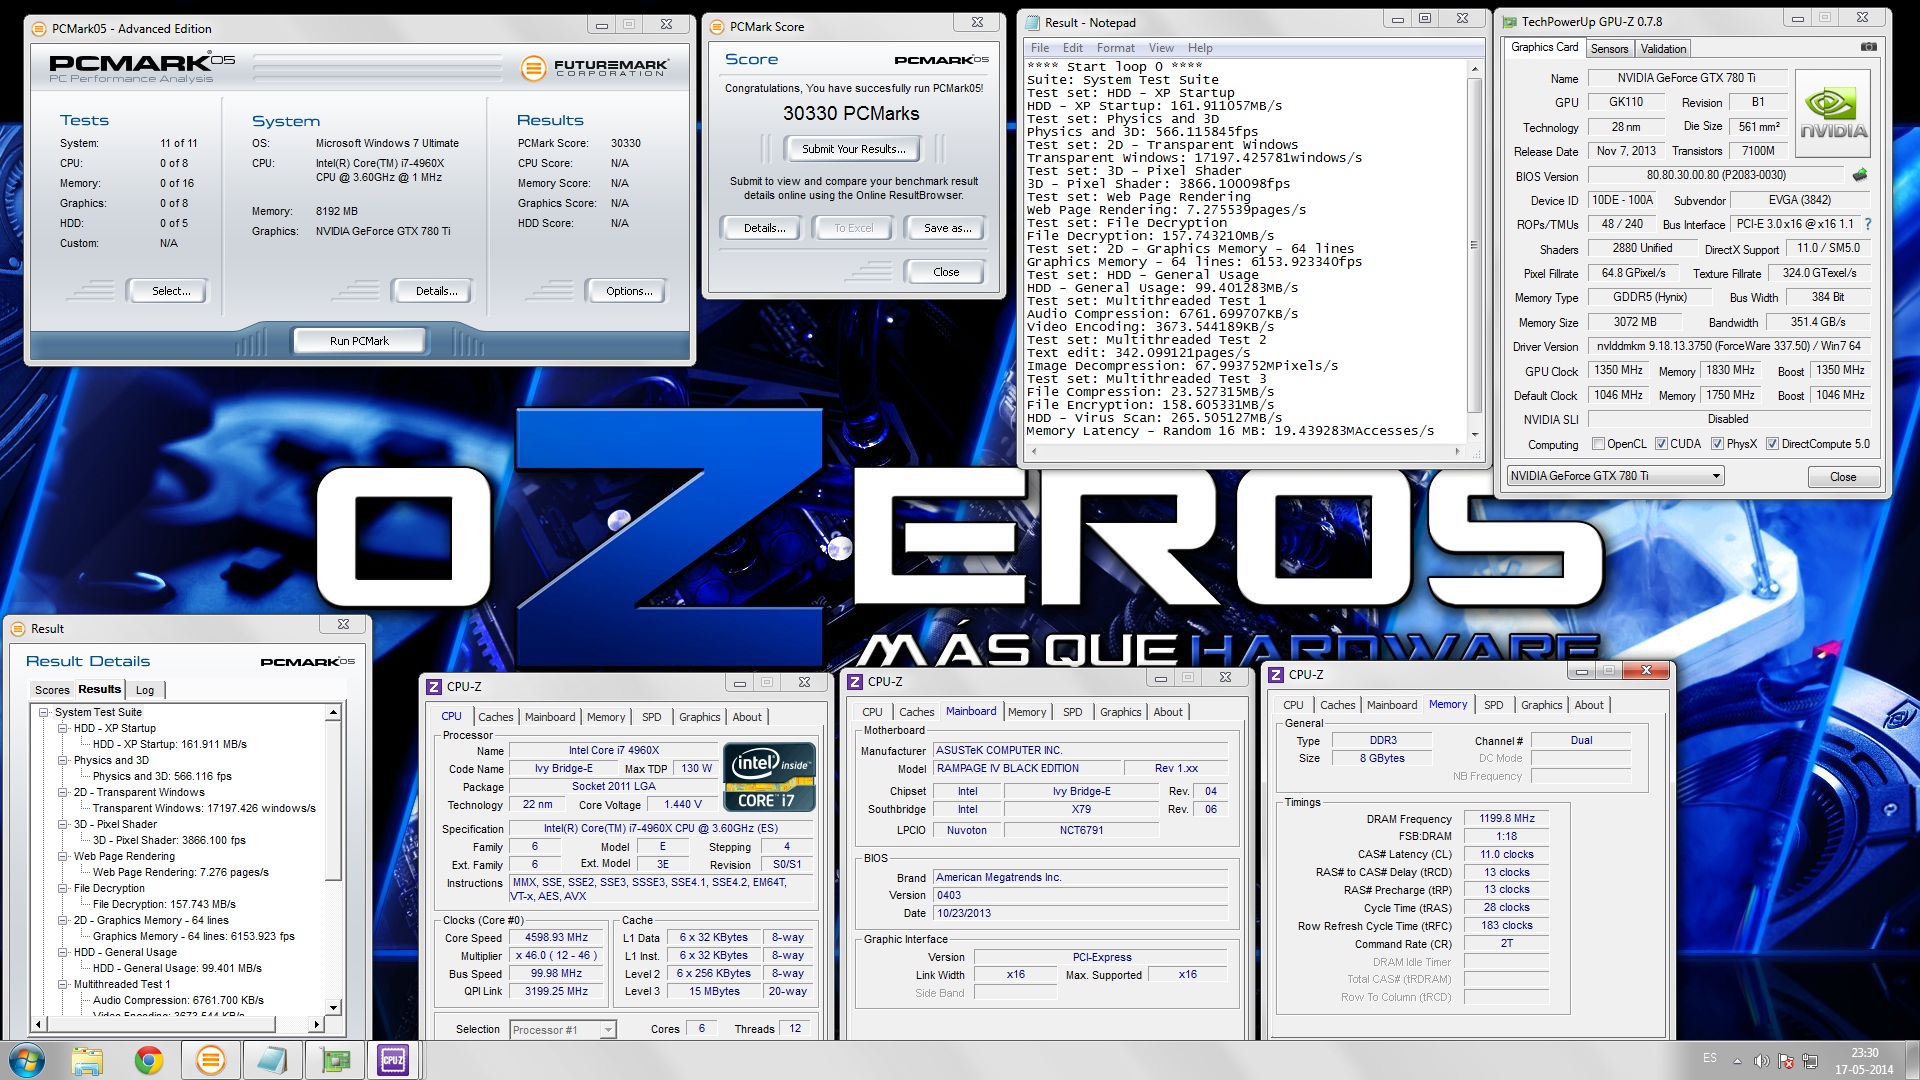Collapse the Web Page Rendering node
This screenshot has width=1920, height=1080.
(x=63, y=857)
